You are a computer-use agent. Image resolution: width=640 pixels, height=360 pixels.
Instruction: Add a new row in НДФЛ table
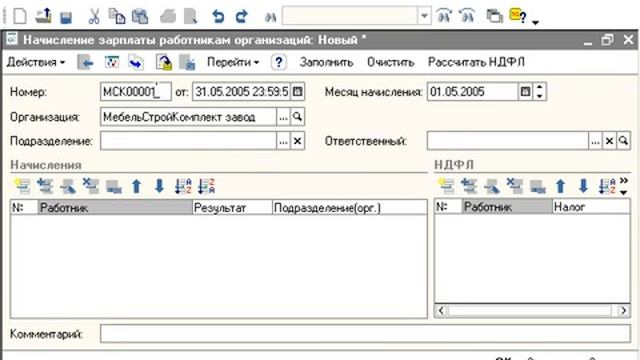tap(446, 186)
